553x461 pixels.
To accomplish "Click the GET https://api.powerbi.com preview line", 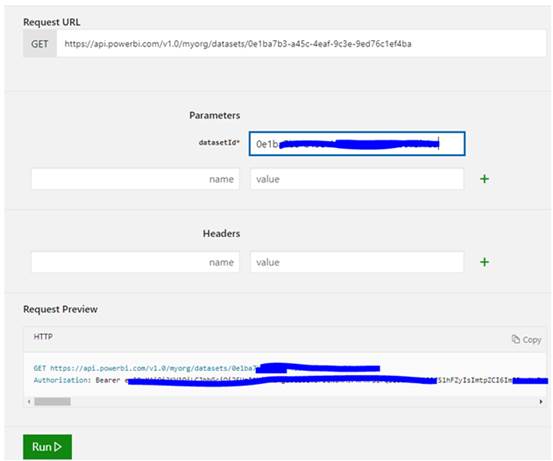I will point(207,368).
